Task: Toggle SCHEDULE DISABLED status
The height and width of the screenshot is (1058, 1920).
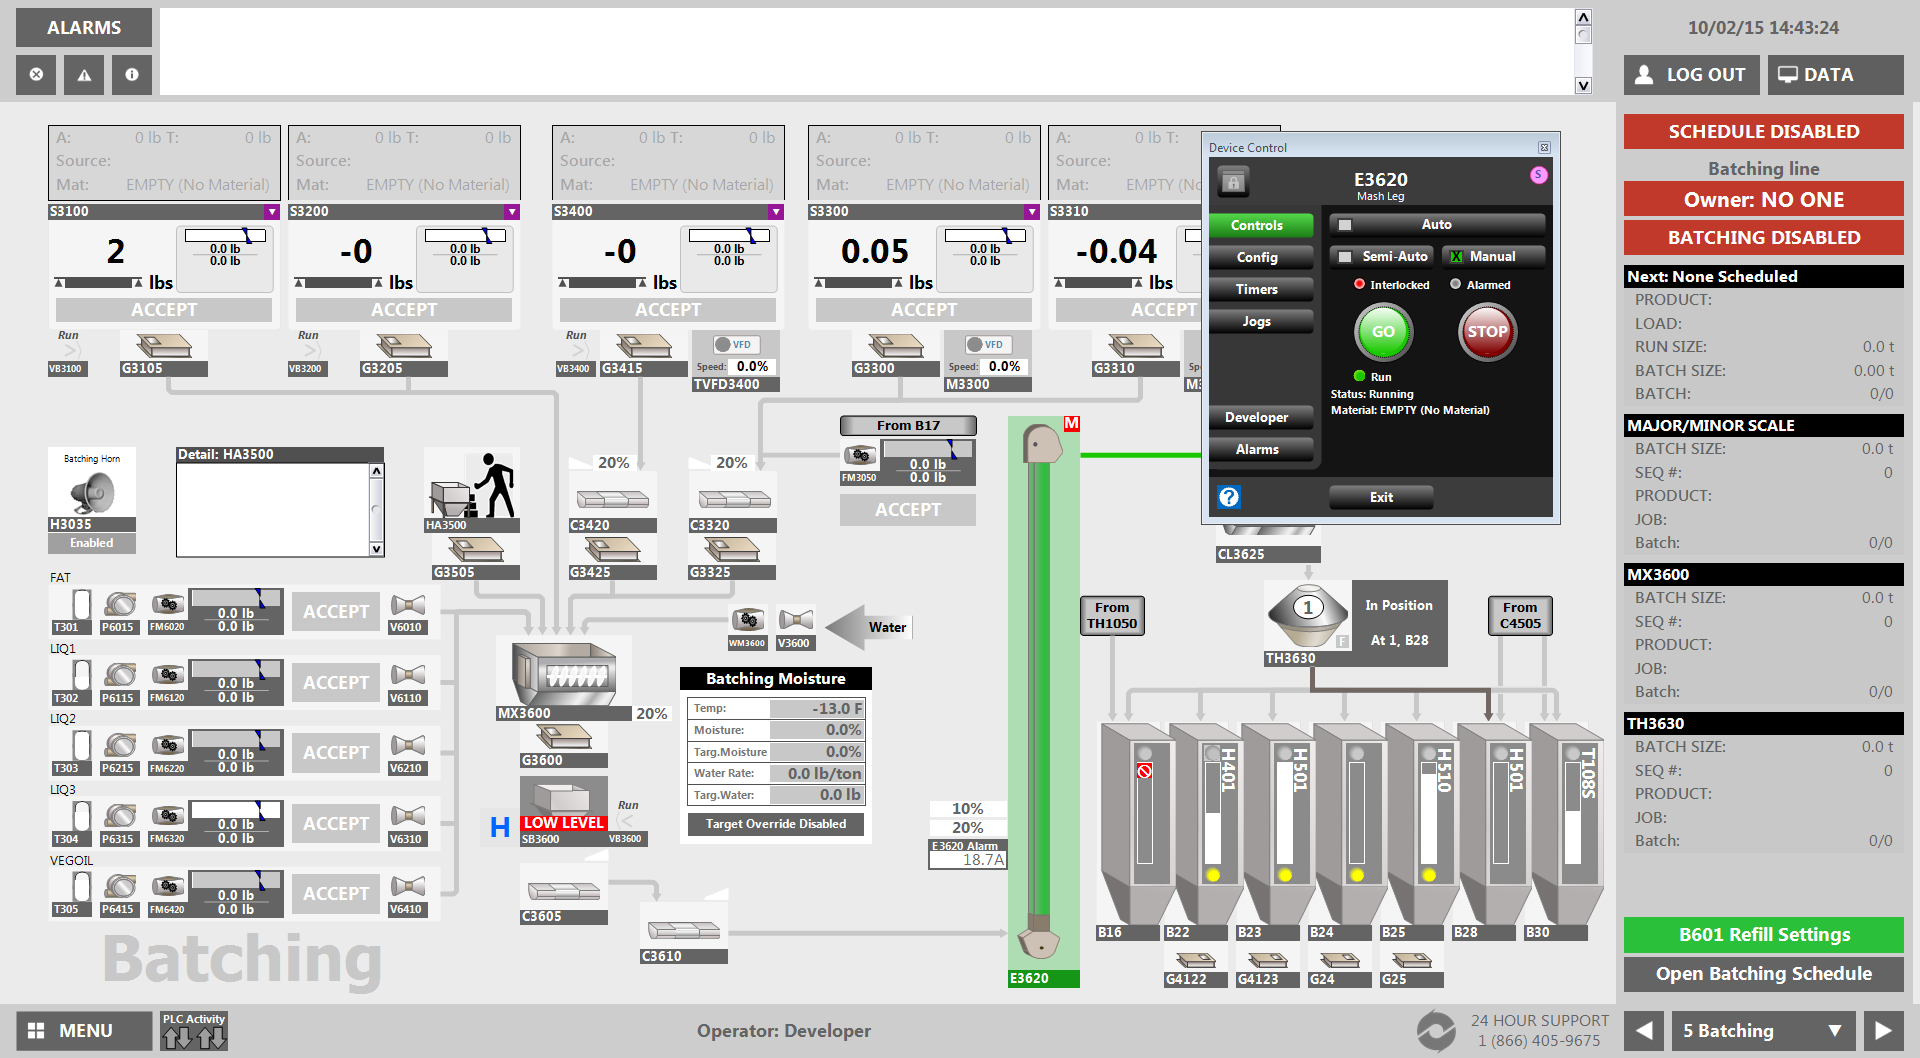Action: (x=1764, y=132)
